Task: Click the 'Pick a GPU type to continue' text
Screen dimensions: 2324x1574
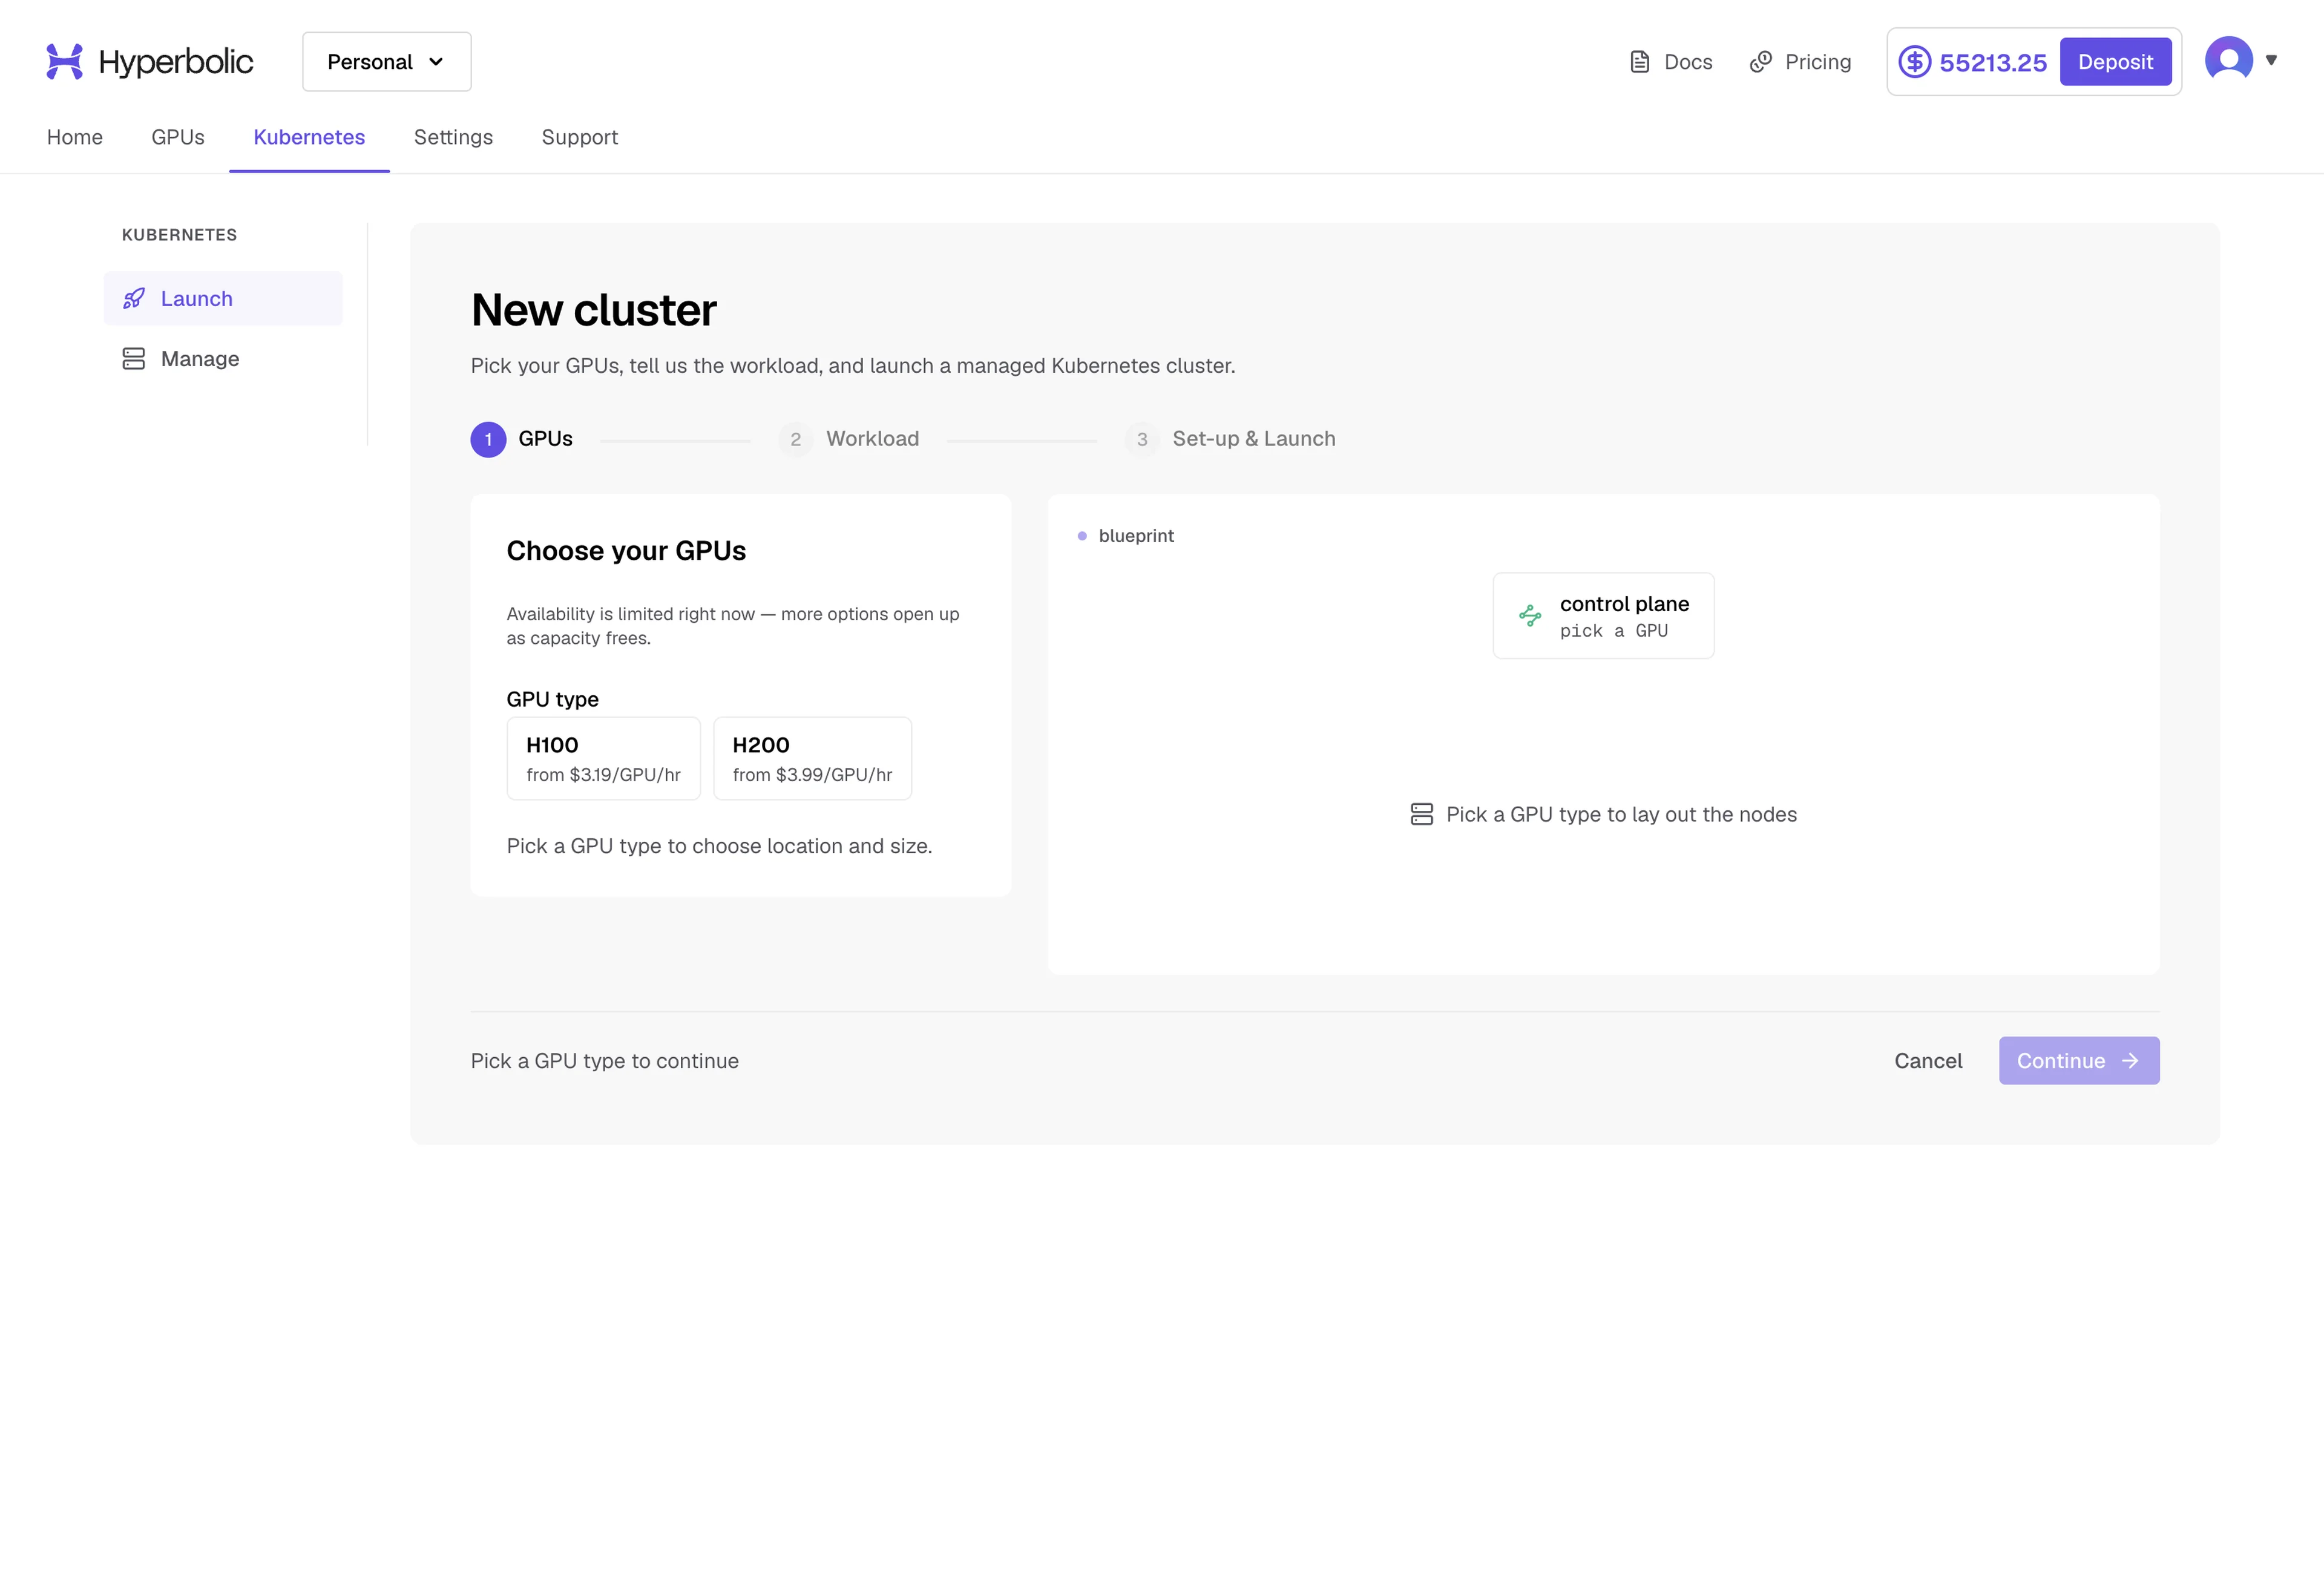Action: [x=605, y=1061]
